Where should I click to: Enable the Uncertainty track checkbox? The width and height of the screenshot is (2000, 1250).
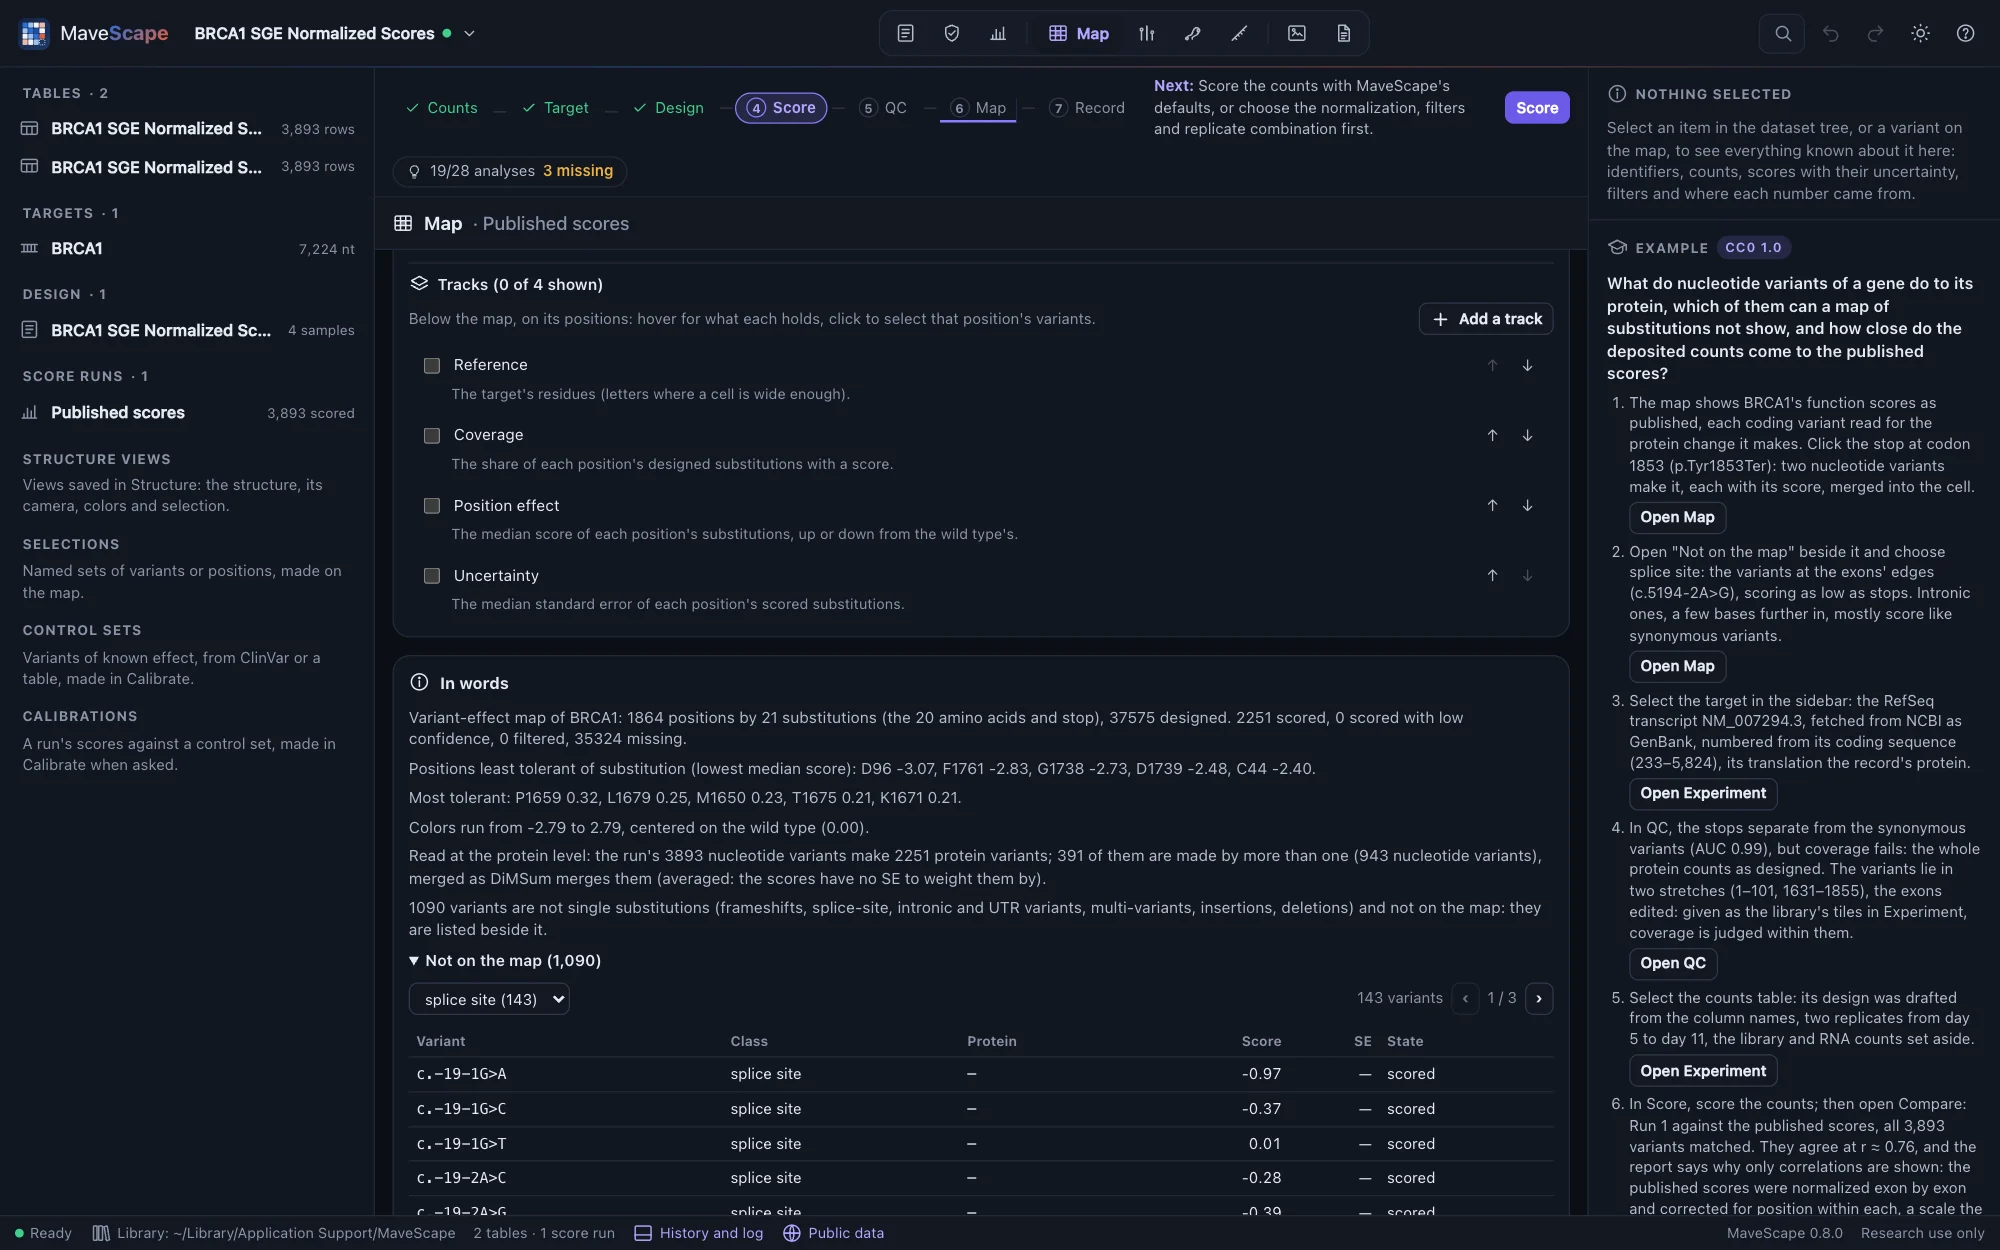pyautogui.click(x=432, y=576)
